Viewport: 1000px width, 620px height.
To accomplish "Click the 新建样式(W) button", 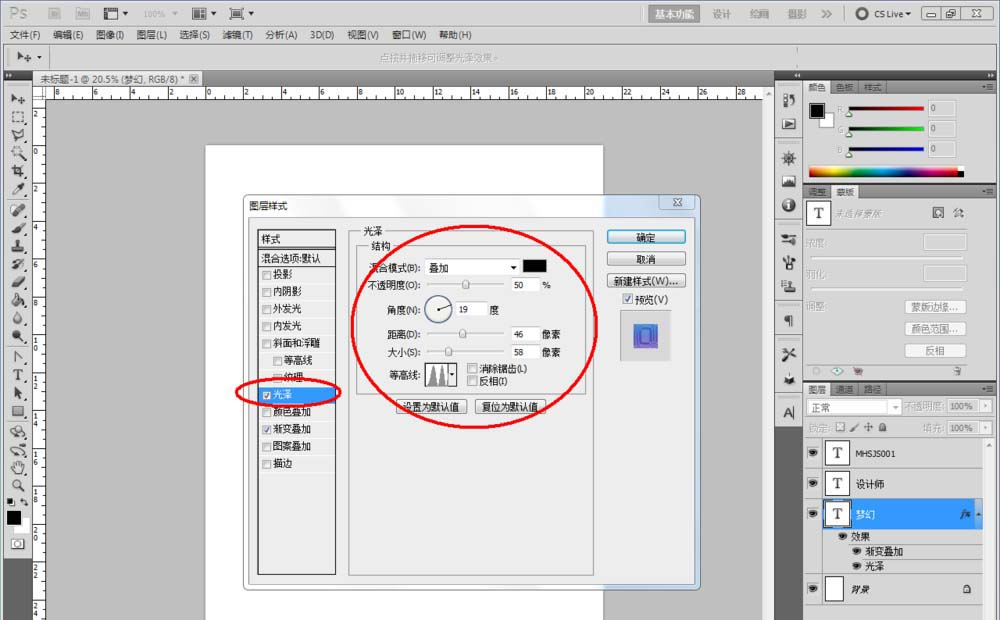I will tap(646, 281).
